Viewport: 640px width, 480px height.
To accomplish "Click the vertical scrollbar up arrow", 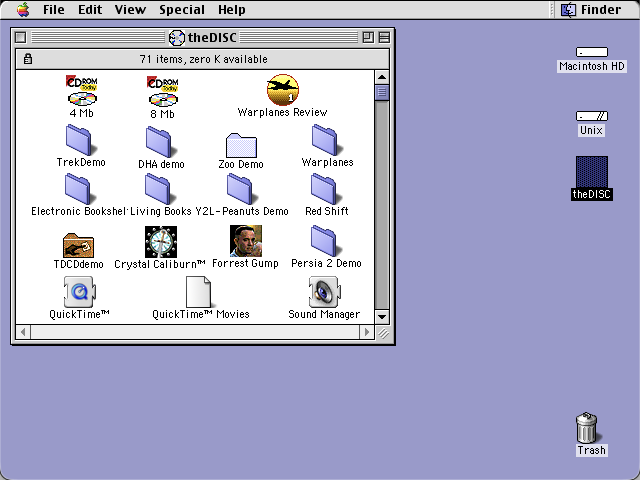I will 382,77.
